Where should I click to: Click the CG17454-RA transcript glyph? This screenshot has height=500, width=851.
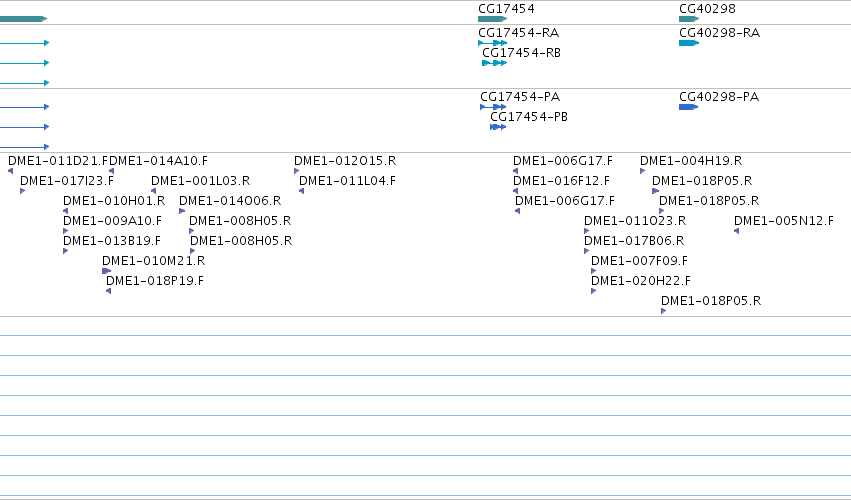coord(492,43)
